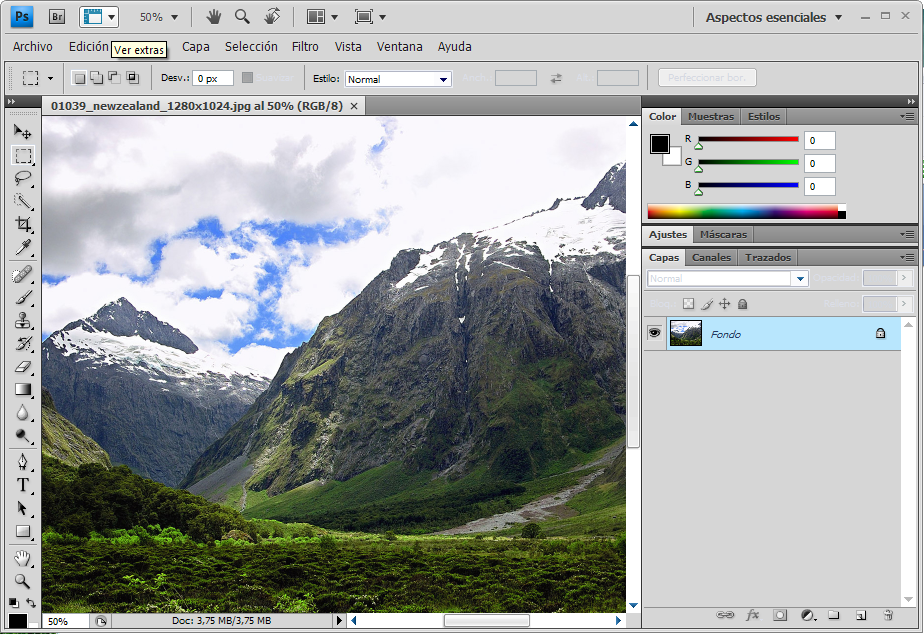Create a new layer from Layers panel
The image size is (924, 634).
click(860, 615)
